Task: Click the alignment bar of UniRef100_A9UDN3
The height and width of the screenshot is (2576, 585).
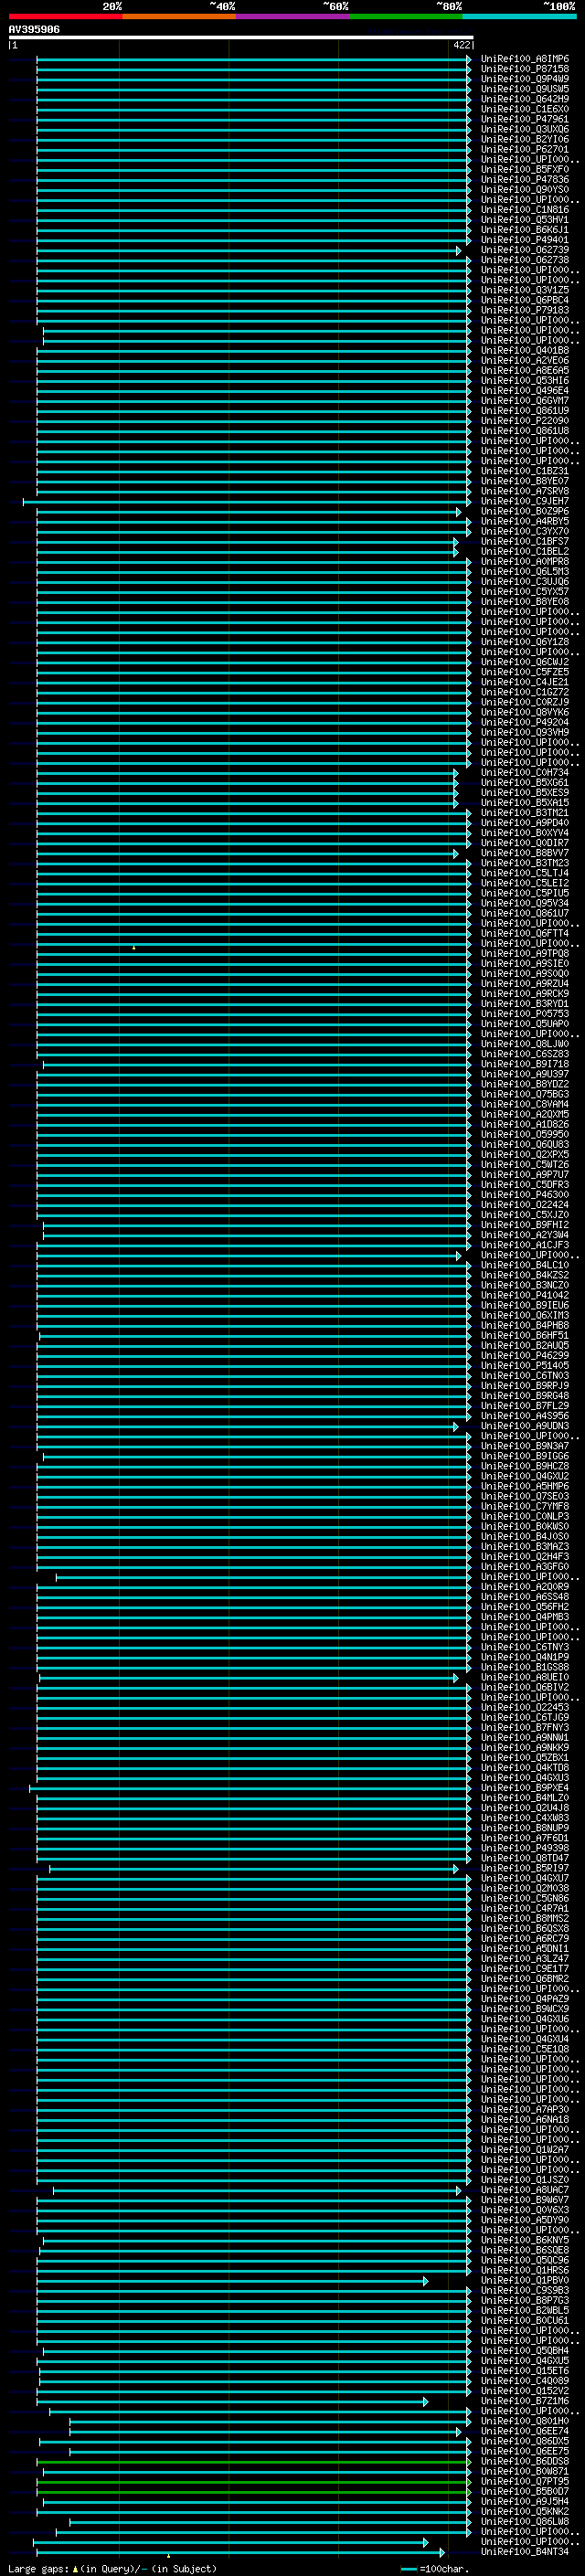Action: tap(247, 1426)
